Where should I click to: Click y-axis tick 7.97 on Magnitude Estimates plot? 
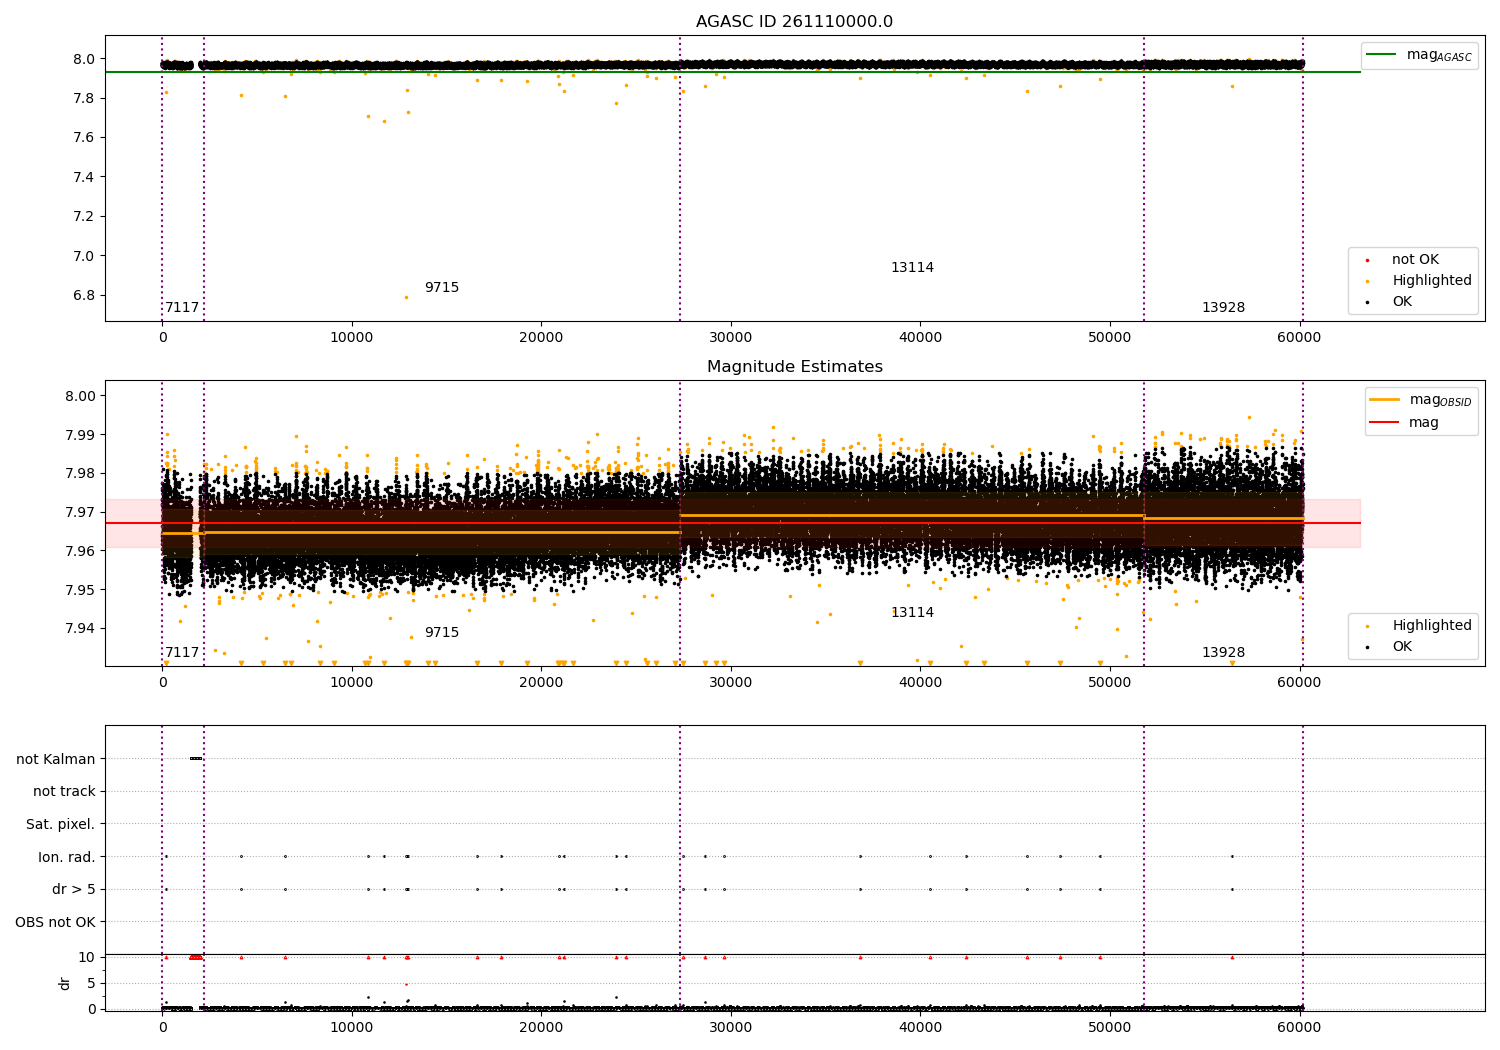[x=81, y=512]
